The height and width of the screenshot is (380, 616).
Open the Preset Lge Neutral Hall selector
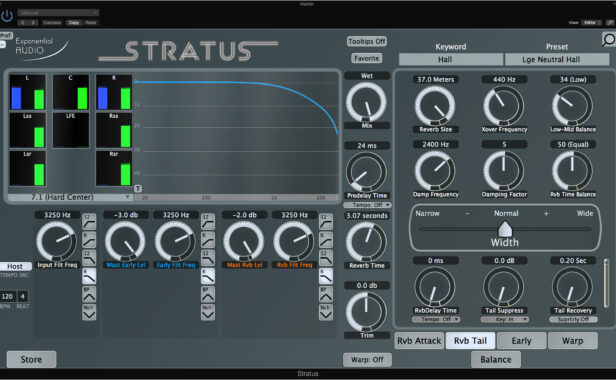tap(557, 59)
